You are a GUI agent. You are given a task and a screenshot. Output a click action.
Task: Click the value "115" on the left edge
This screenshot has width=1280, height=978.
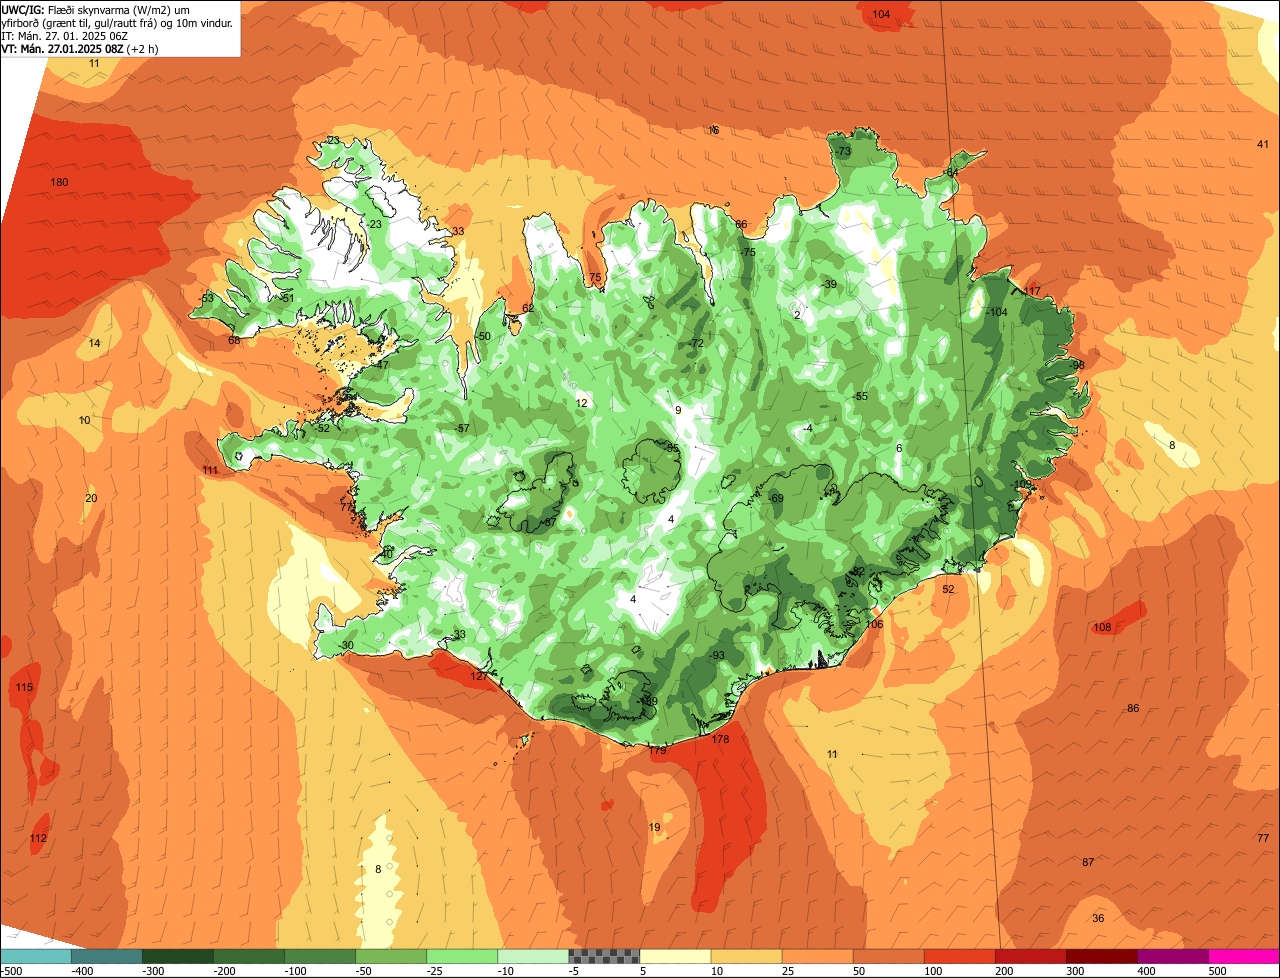click(x=24, y=687)
